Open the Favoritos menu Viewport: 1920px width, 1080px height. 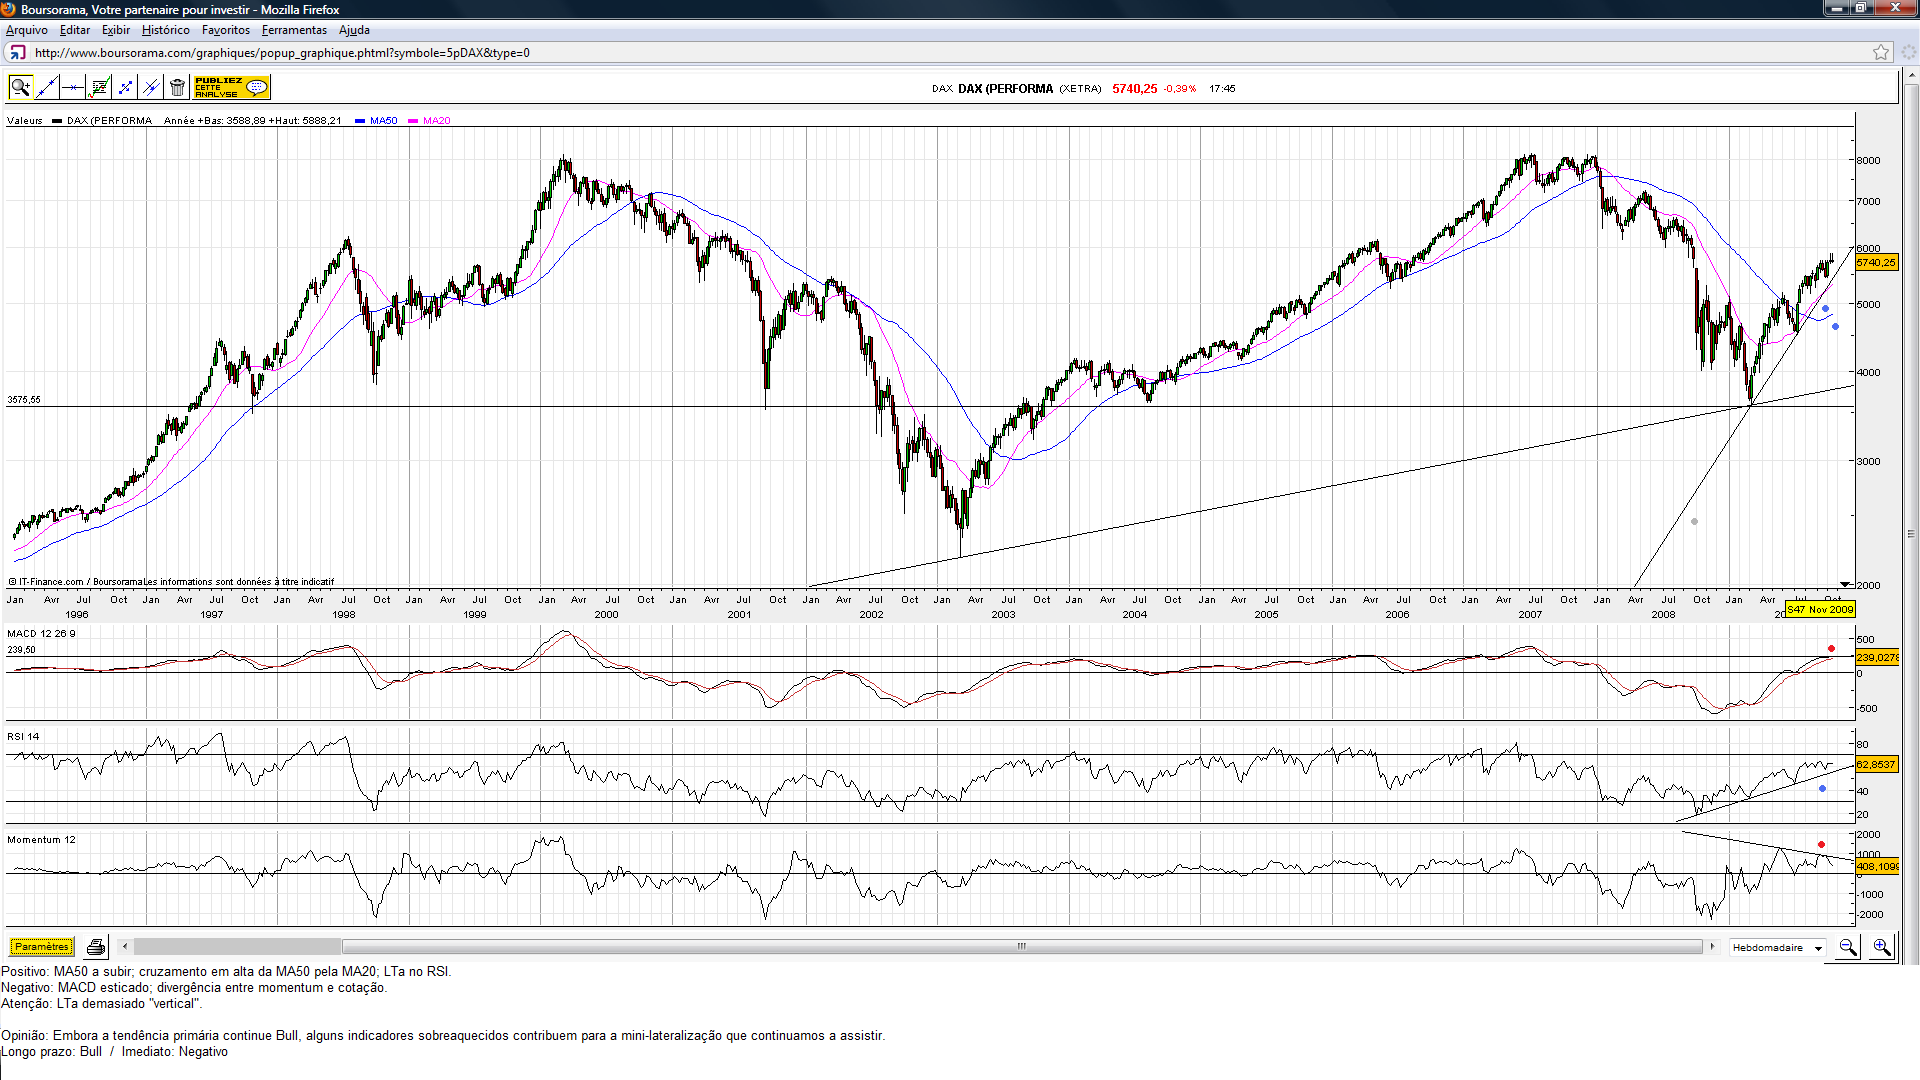(226, 30)
